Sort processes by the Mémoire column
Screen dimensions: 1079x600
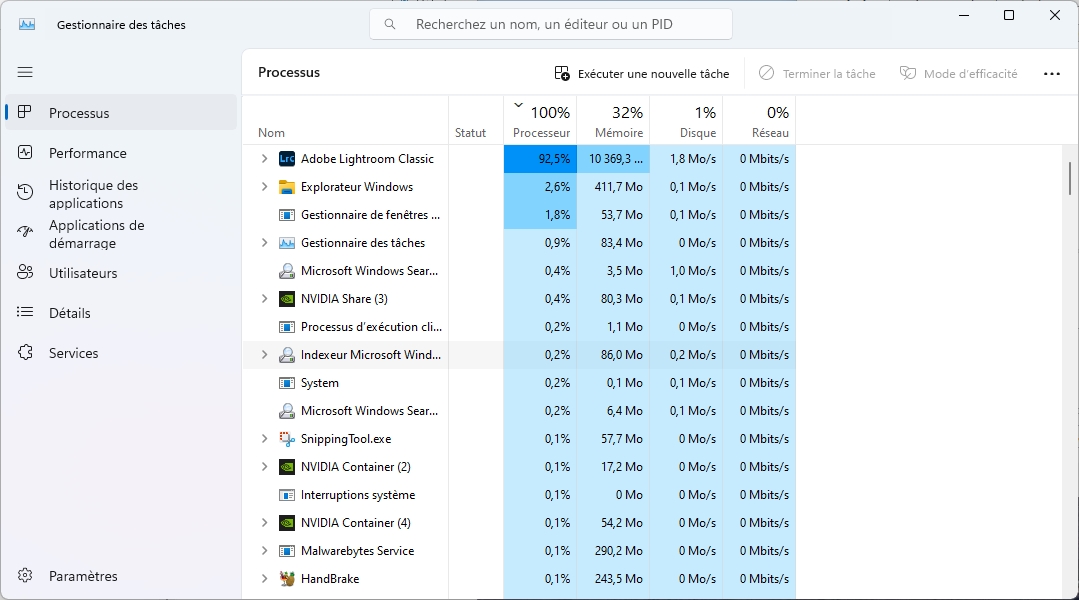coord(613,121)
